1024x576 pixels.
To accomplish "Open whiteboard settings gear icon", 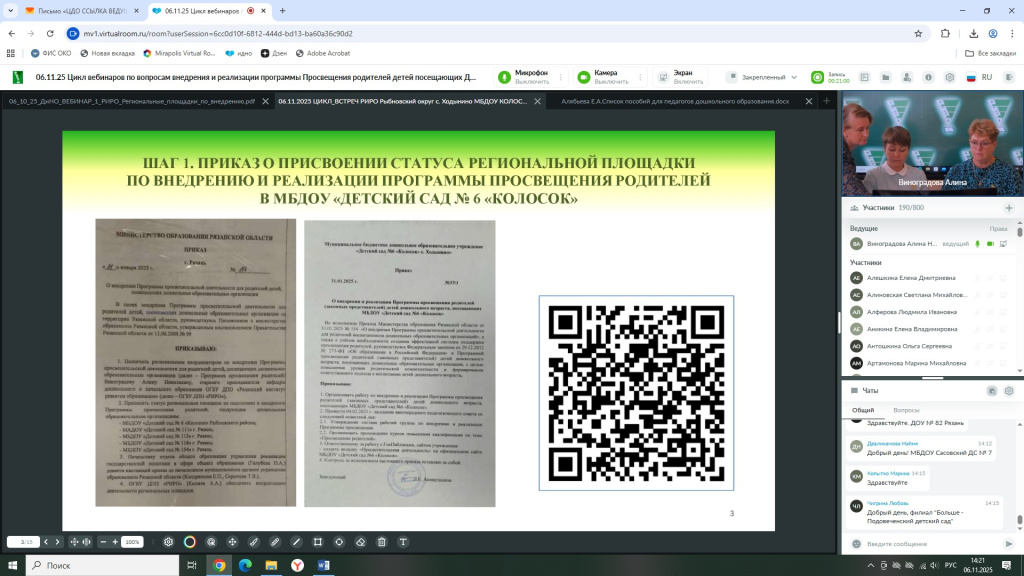I will coord(168,541).
